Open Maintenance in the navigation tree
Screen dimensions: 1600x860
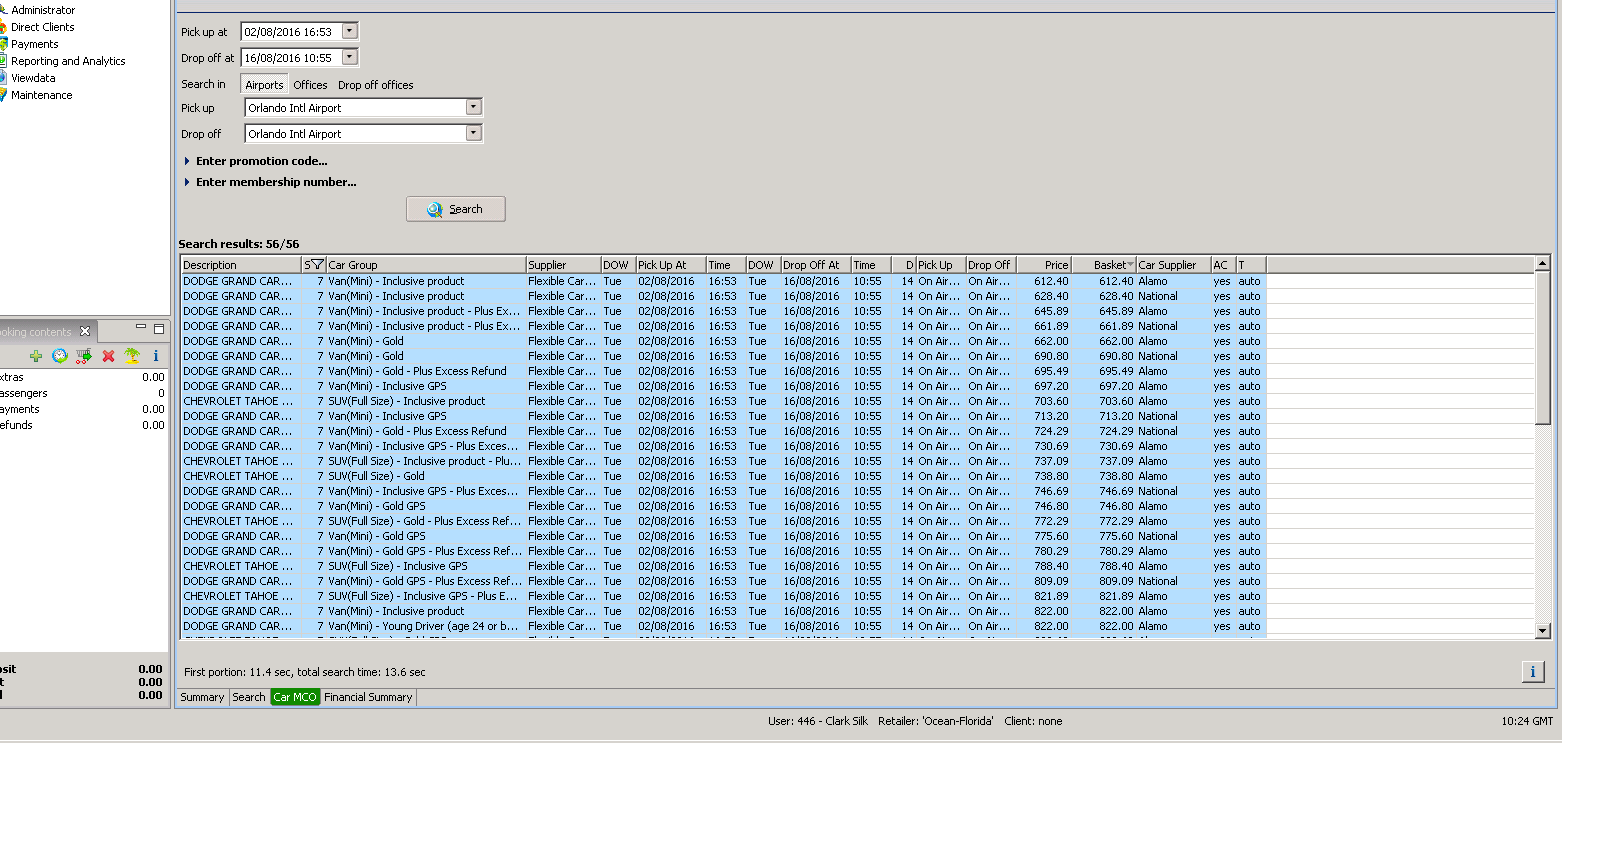(41, 95)
